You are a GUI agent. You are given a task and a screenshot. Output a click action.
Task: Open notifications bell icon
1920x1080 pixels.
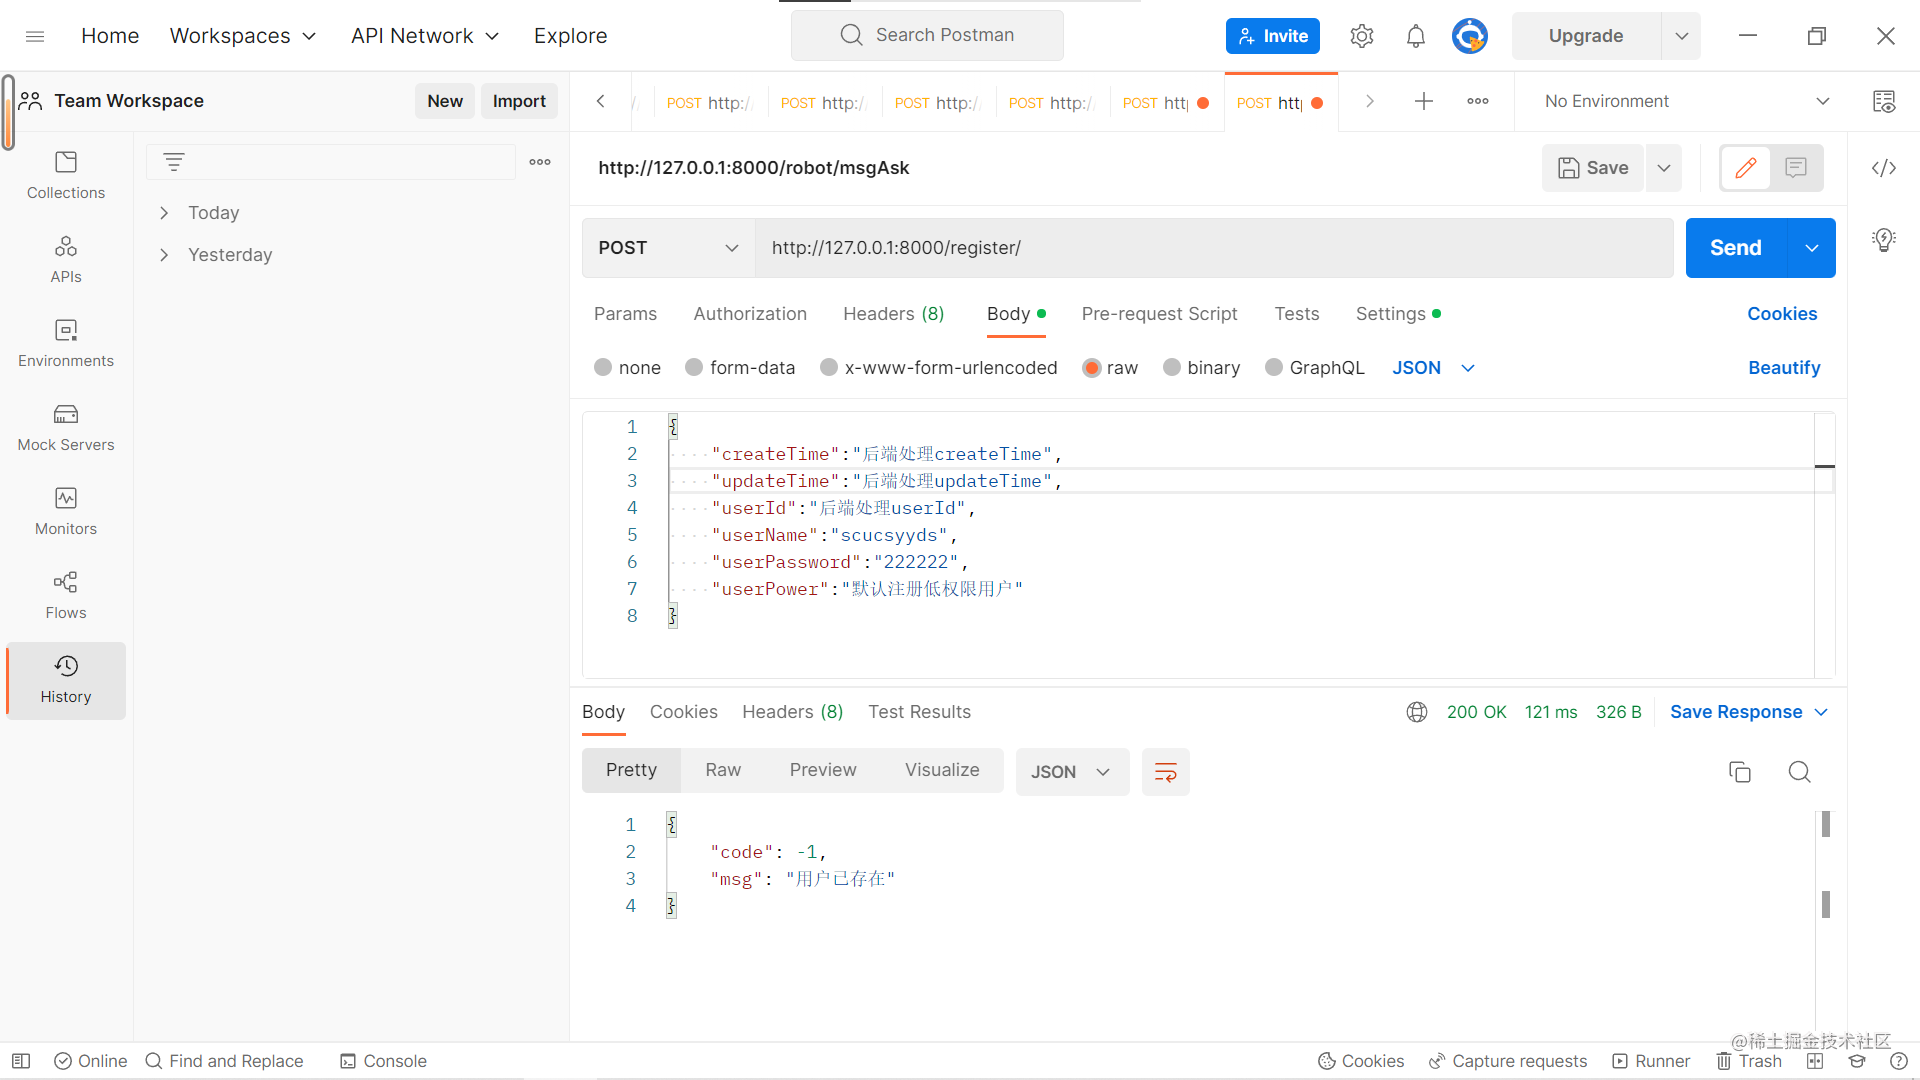pyautogui.click(x=1415, y=36)
